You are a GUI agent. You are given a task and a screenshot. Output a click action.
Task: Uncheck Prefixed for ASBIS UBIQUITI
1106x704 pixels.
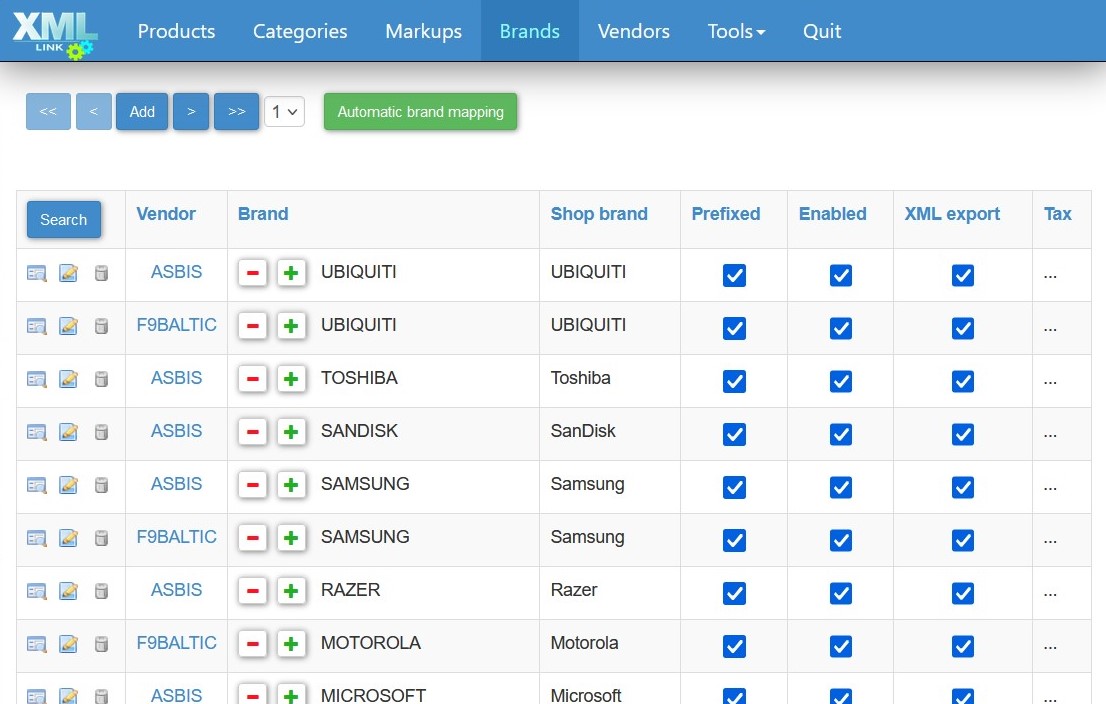pyautogui.click(x=734, y=275)
